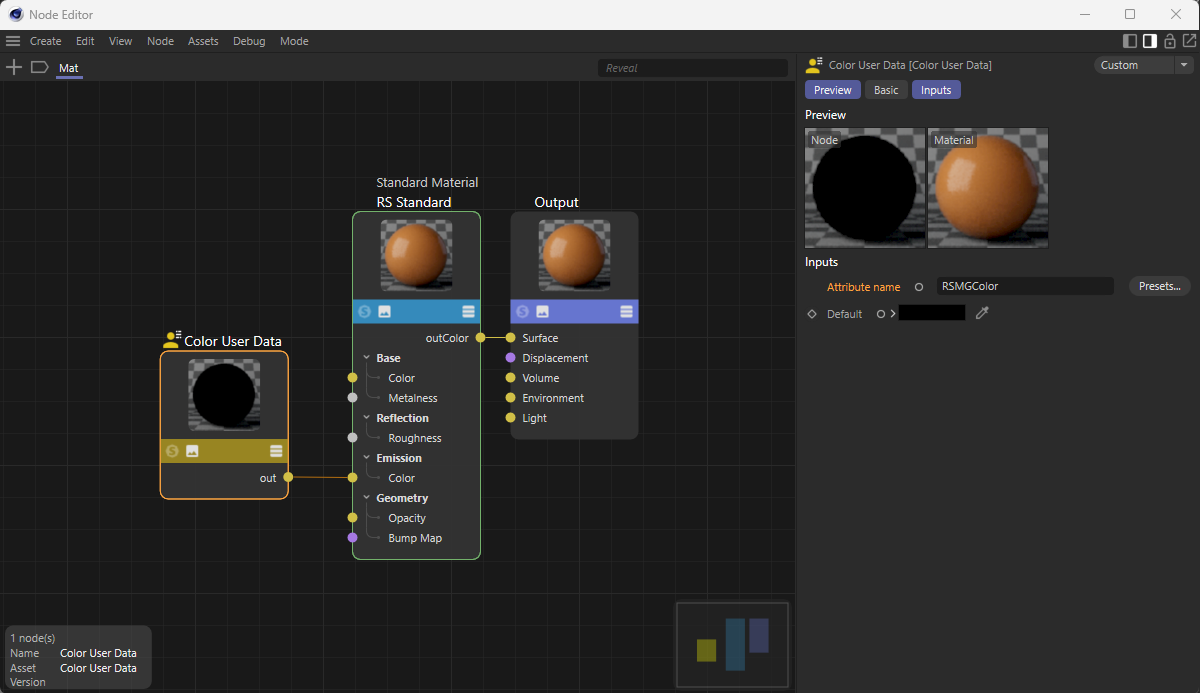Toggle the lock icon in the top right
This screenshot has height=693, width=1200.
[x=1170, y=41]
